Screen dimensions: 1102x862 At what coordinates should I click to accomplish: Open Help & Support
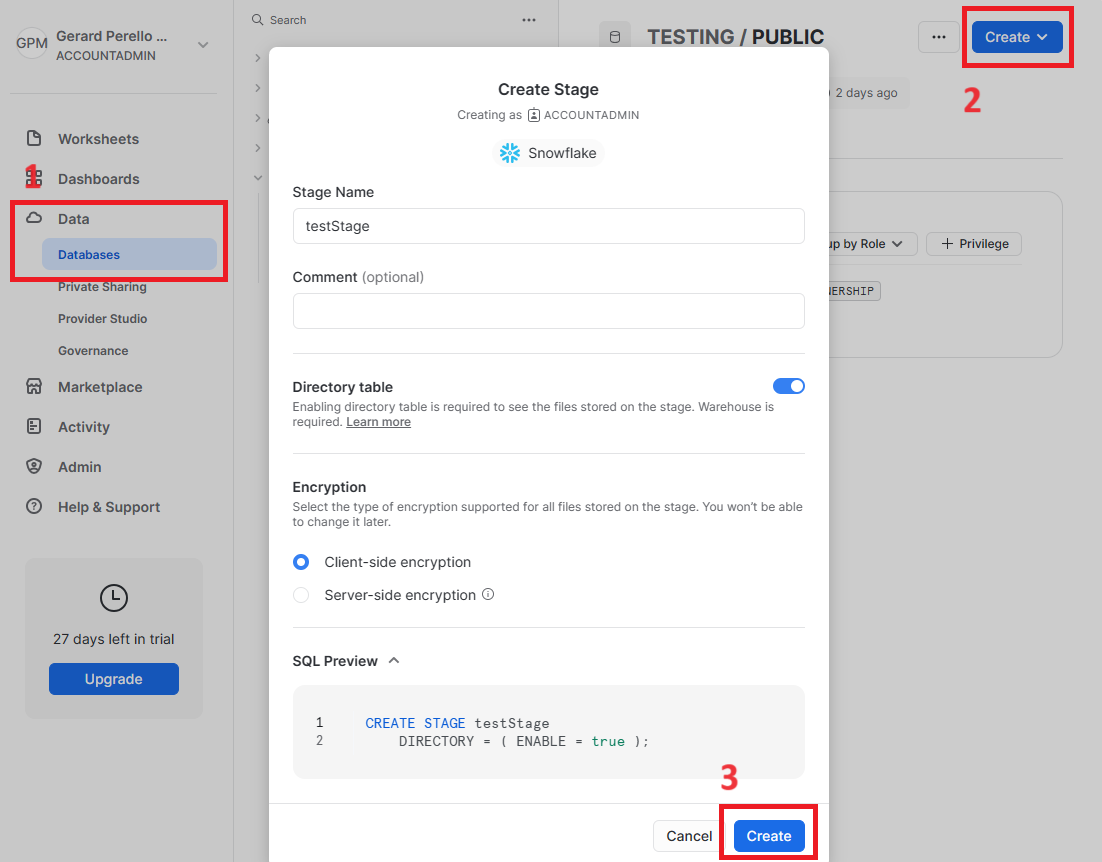tap(110, 507)
